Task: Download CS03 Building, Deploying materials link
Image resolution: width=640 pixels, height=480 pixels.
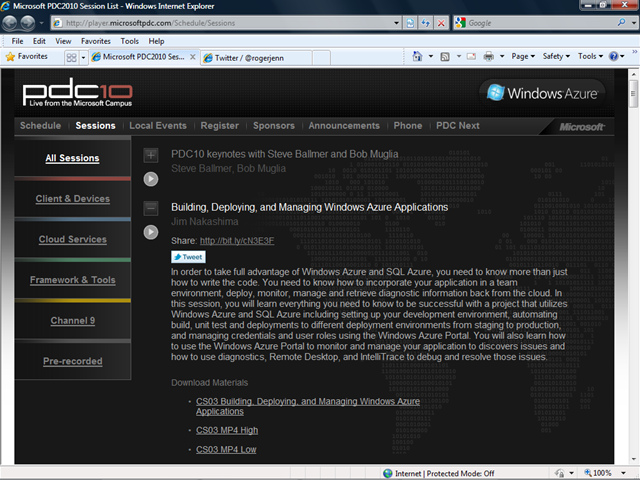Action: coord(308,407)
